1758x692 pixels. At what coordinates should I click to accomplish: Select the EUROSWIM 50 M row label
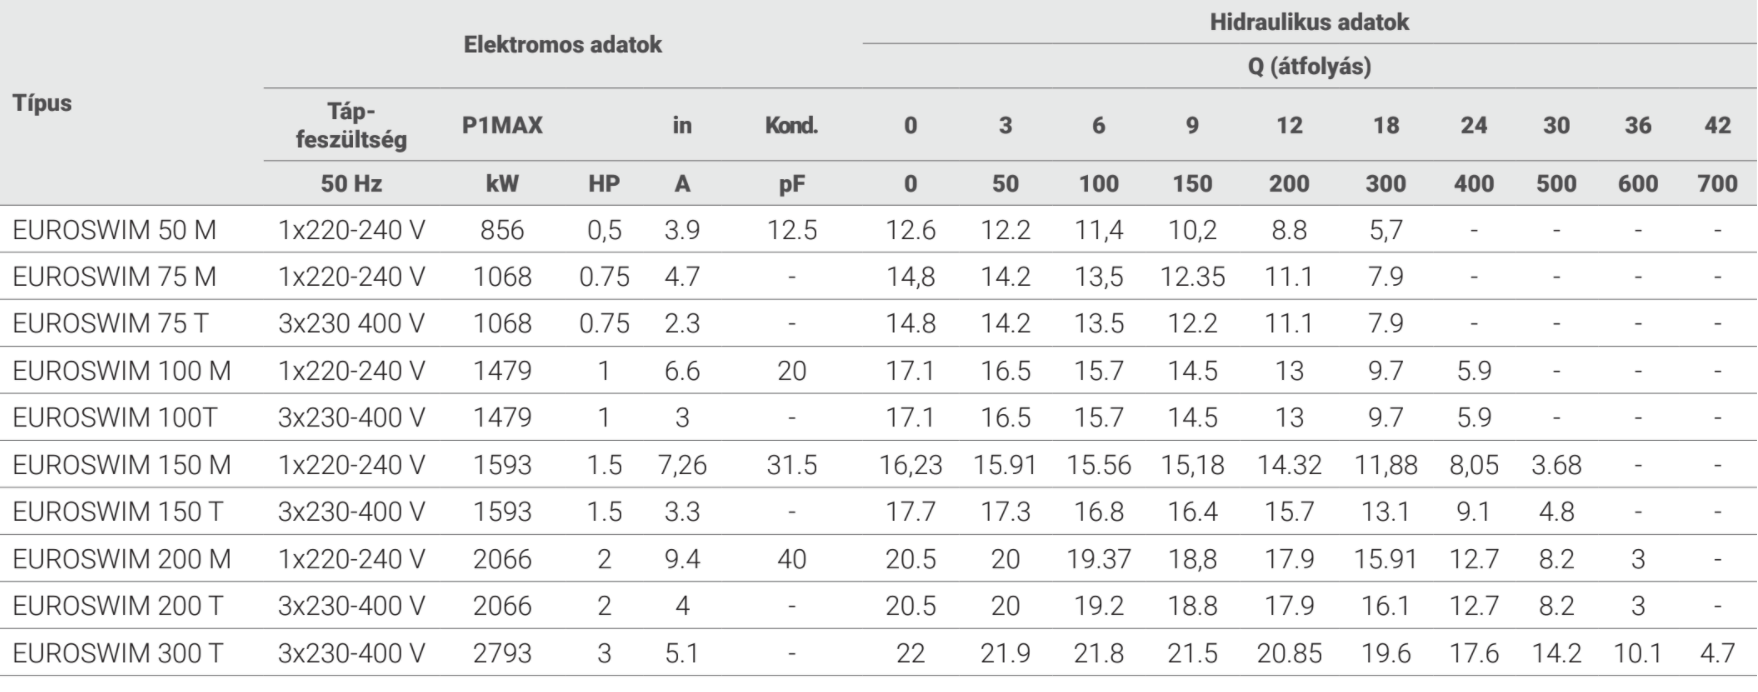click(x=114, y=230)
